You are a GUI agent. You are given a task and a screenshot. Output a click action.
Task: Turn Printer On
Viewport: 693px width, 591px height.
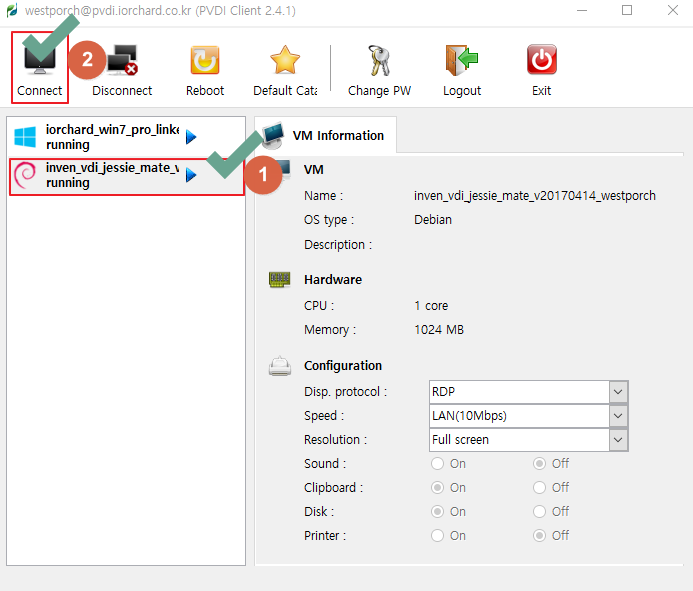438,535
